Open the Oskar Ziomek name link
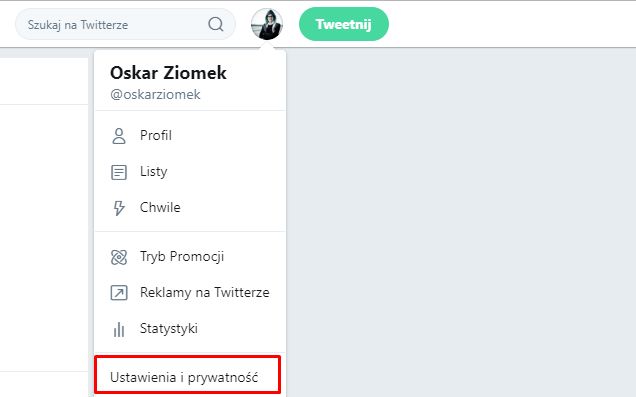The image size is (636, 397). pyautogui.click(x=168, y=73)
